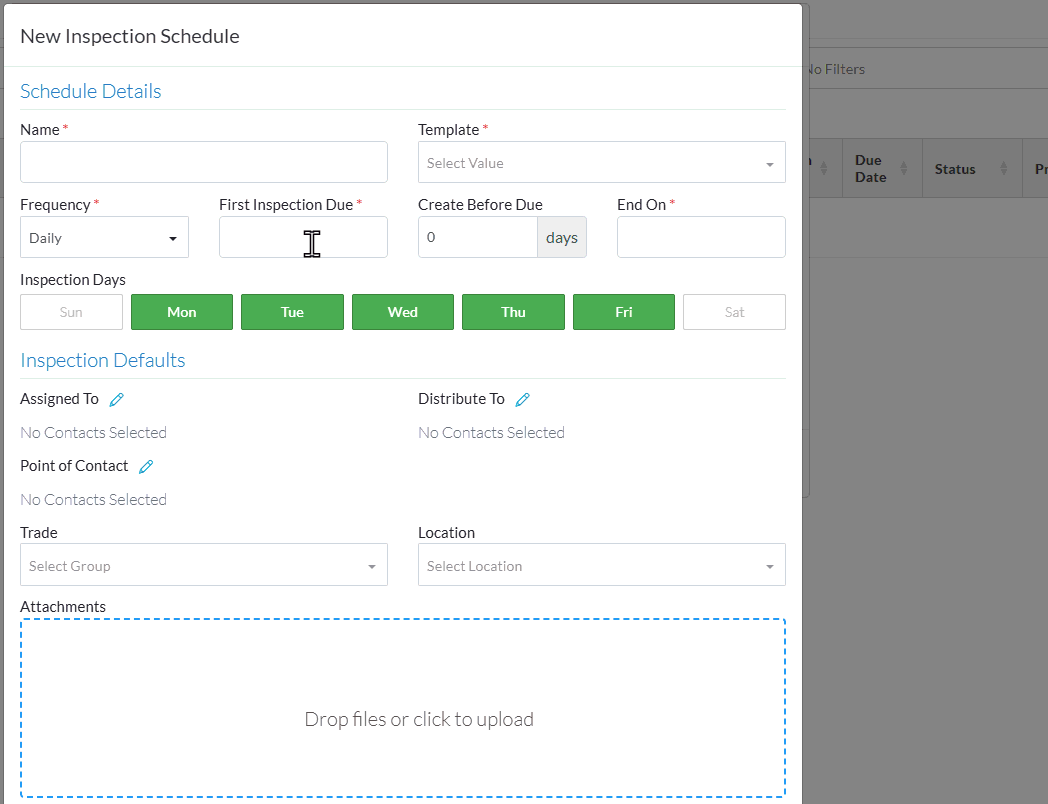Viewport: 1048px width, 804px height.
Task: Click the Inspection Defaults section heading
Action: point(103,361)
